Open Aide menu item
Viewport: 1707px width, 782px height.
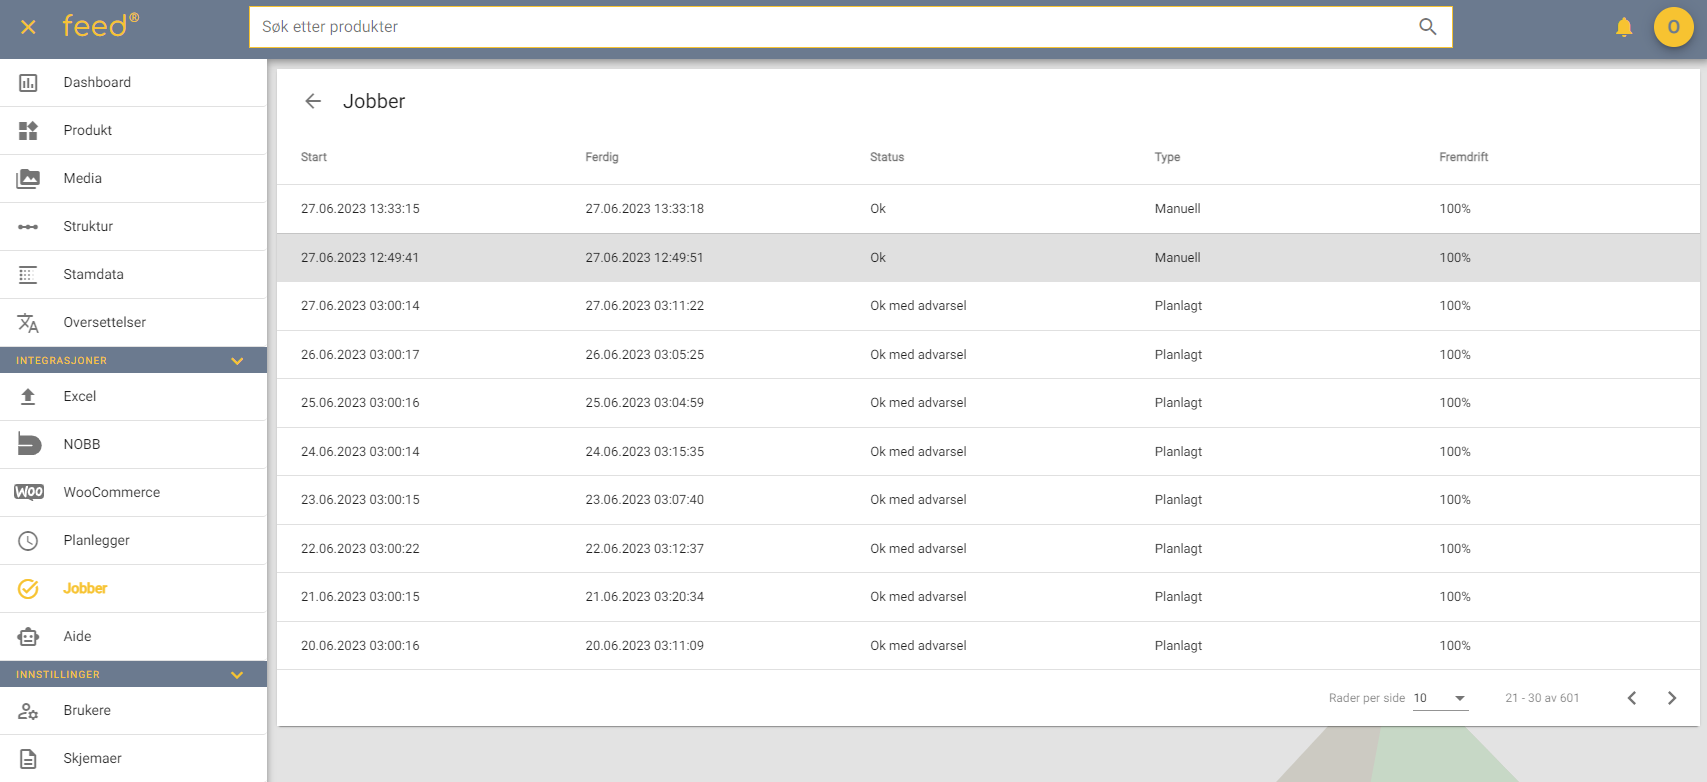[133, 637]
